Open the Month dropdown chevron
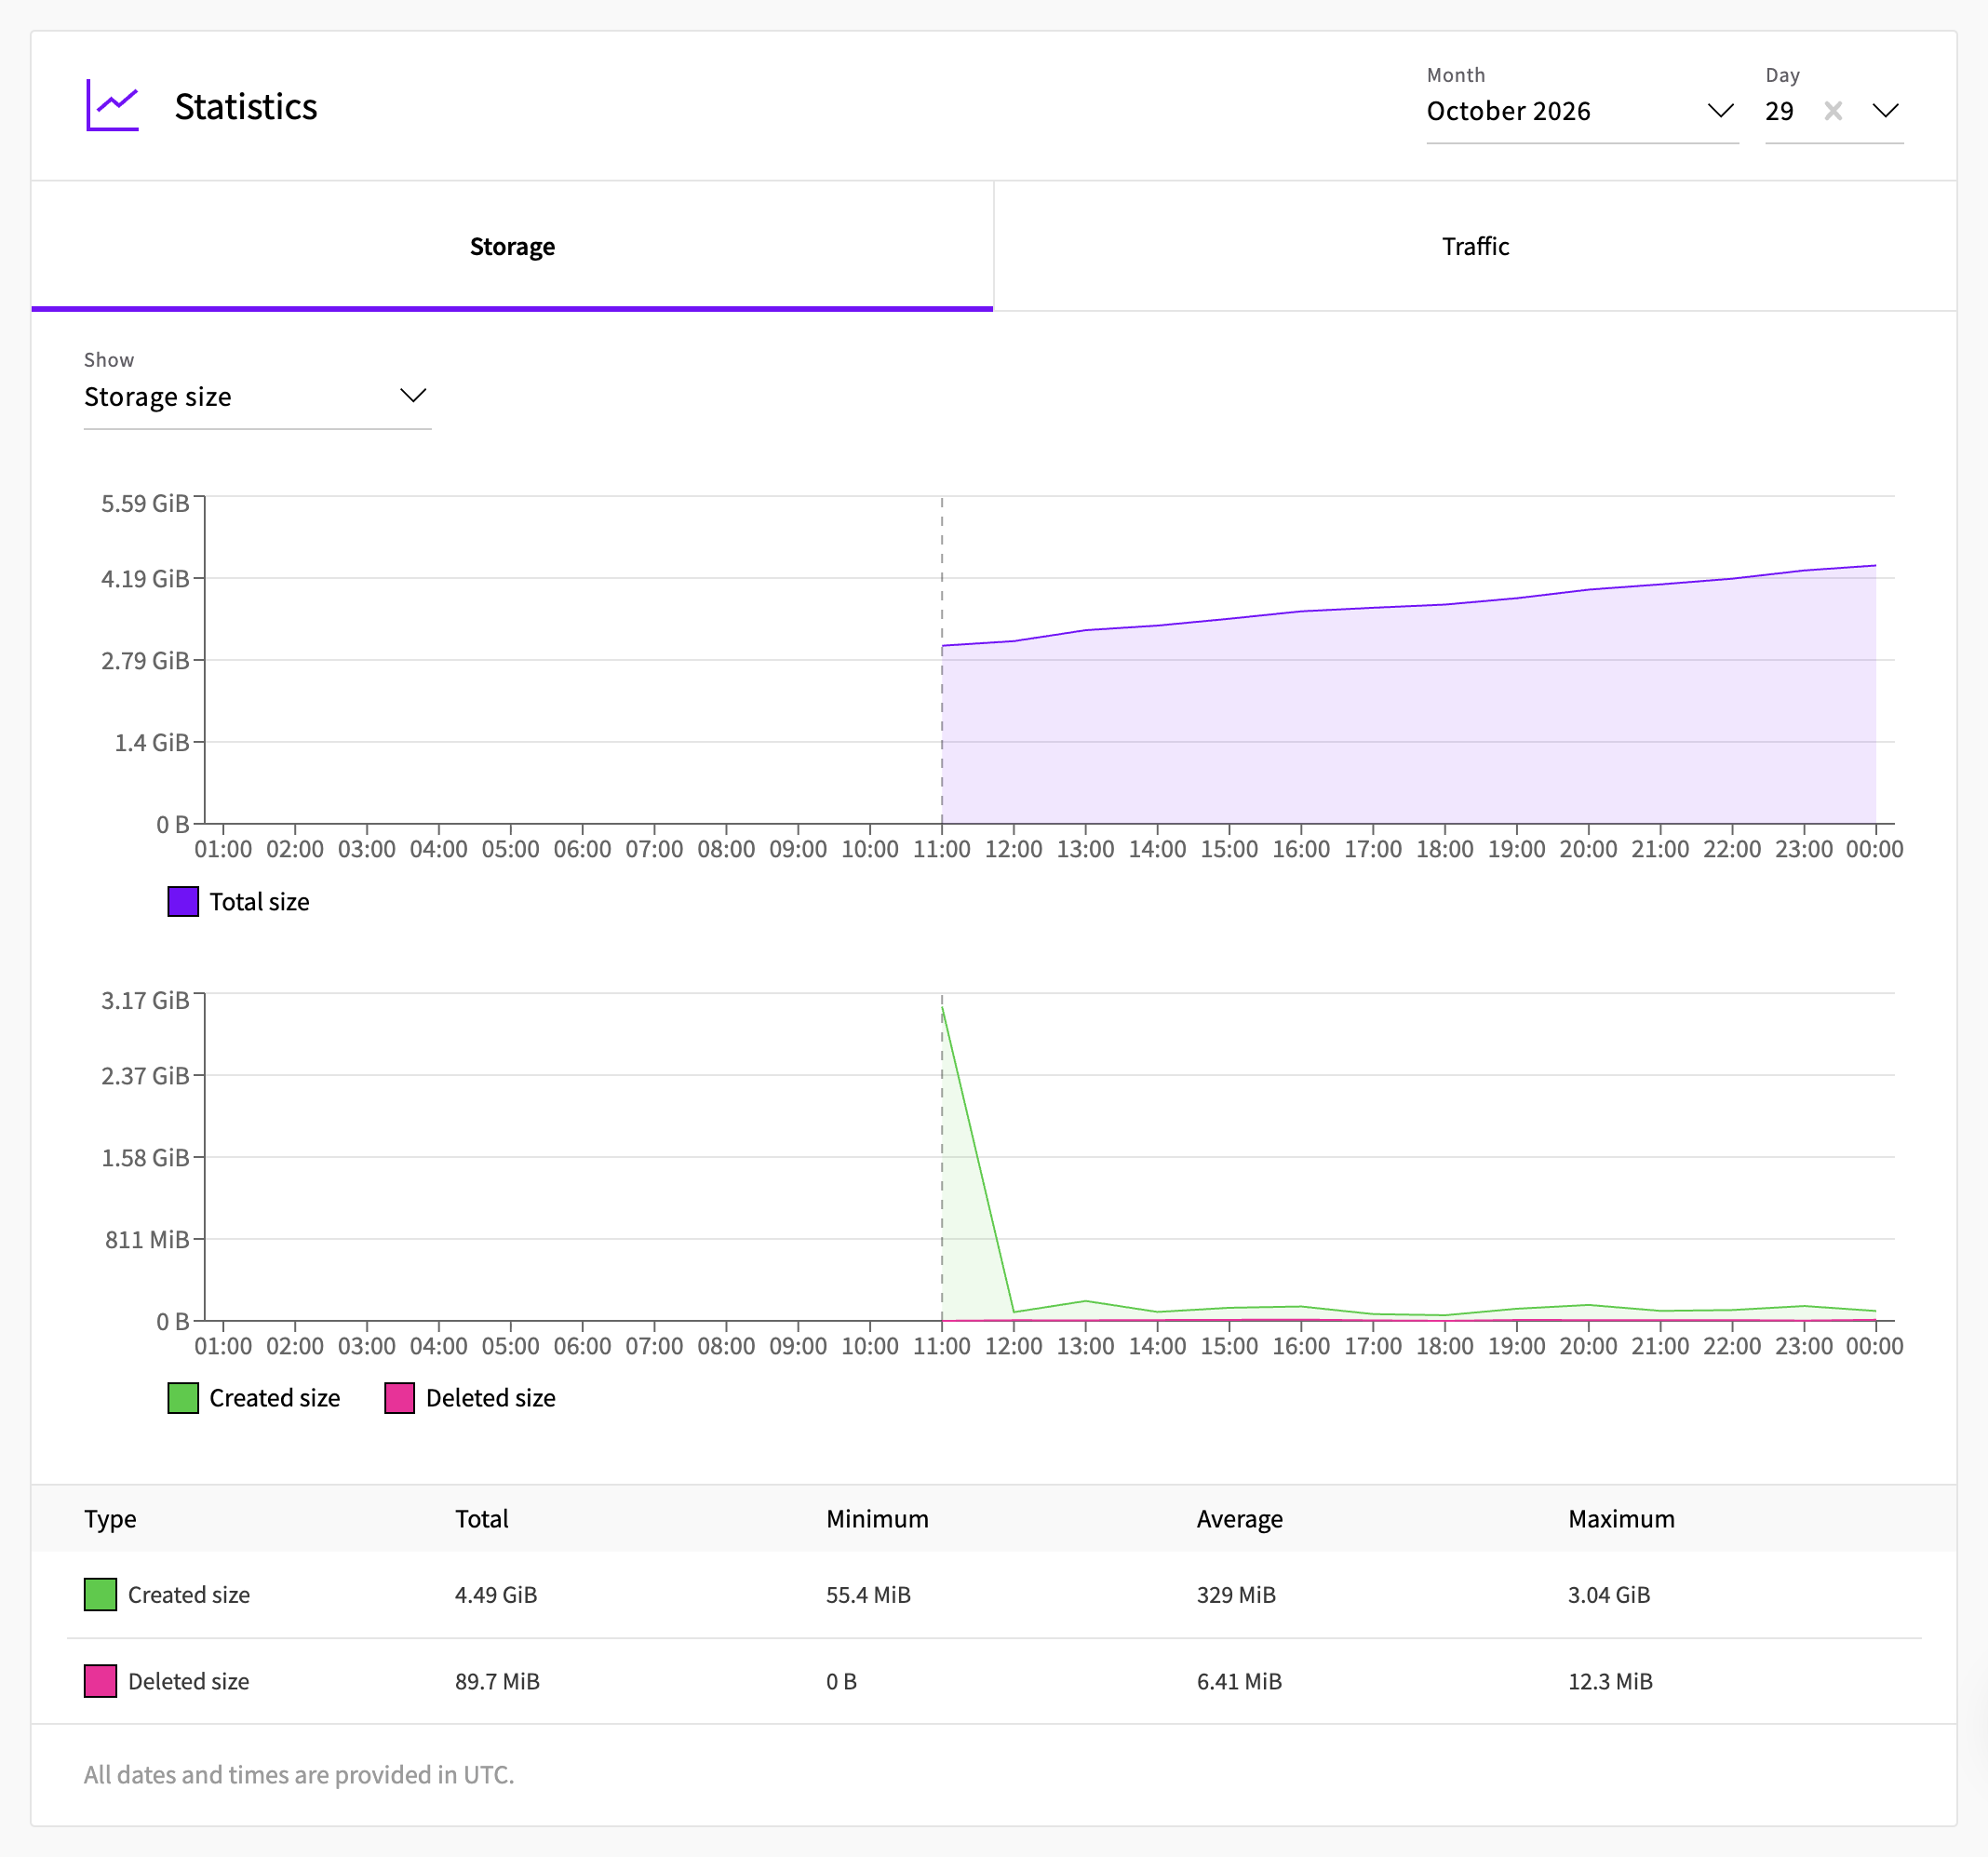 [x=1720, y=111]
